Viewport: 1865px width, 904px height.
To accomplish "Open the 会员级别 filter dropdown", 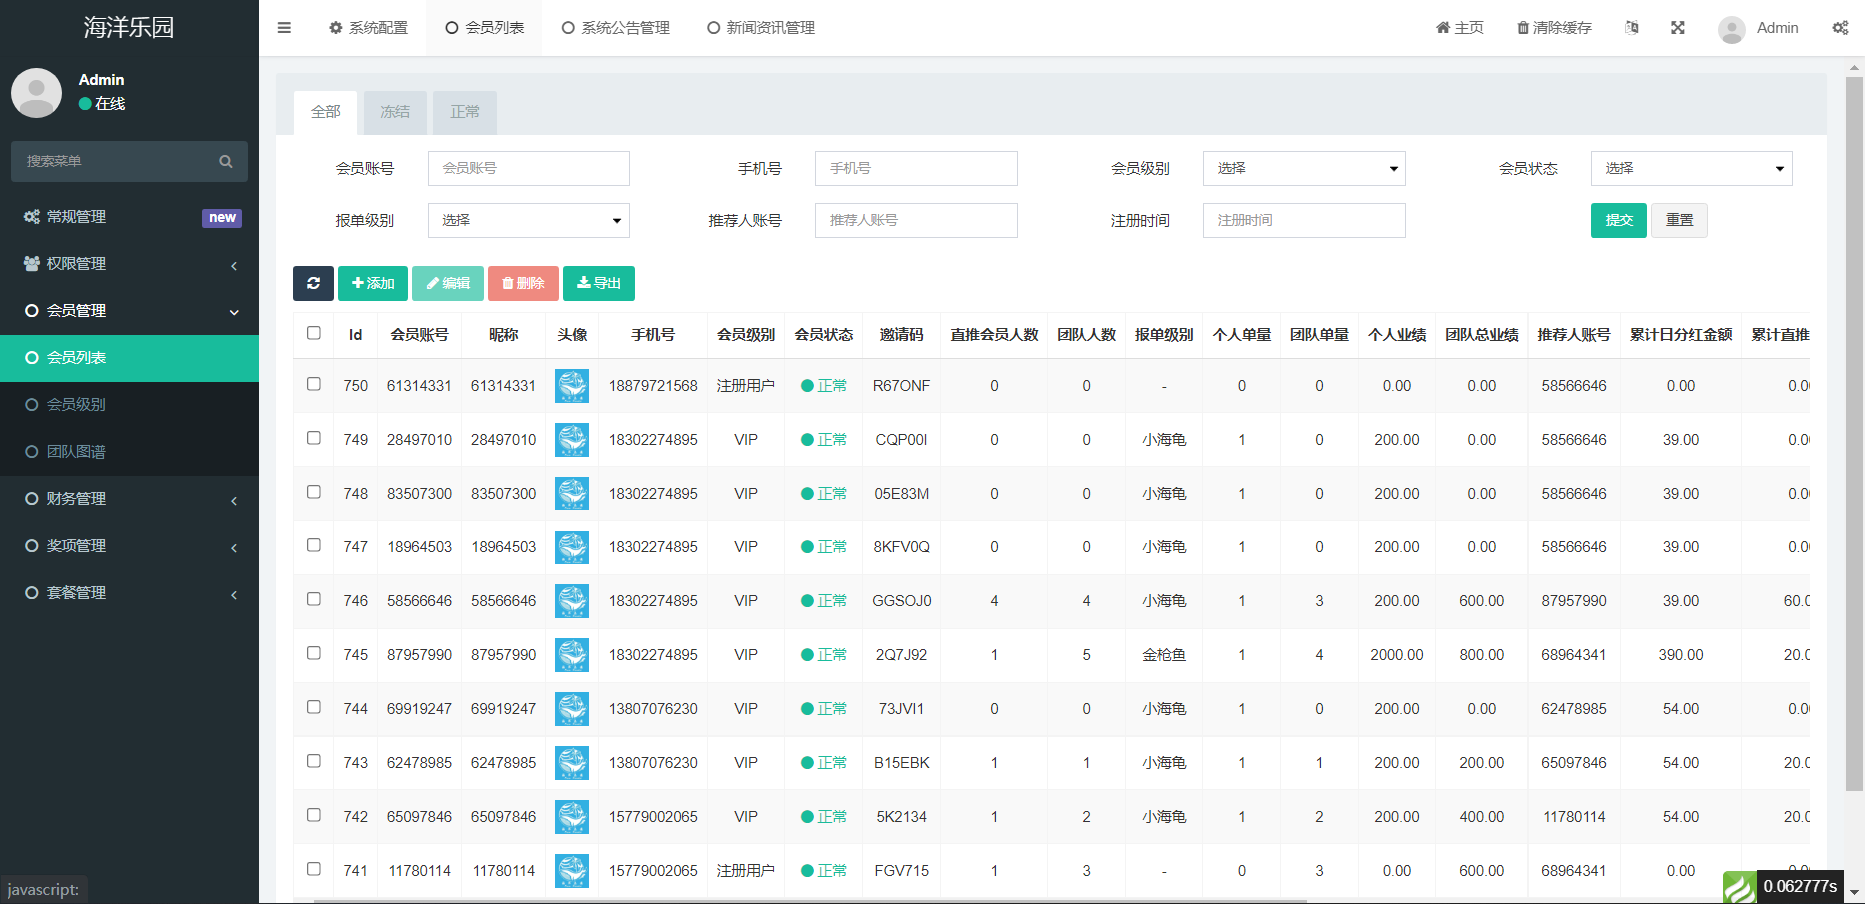I will pos(1304,168).
